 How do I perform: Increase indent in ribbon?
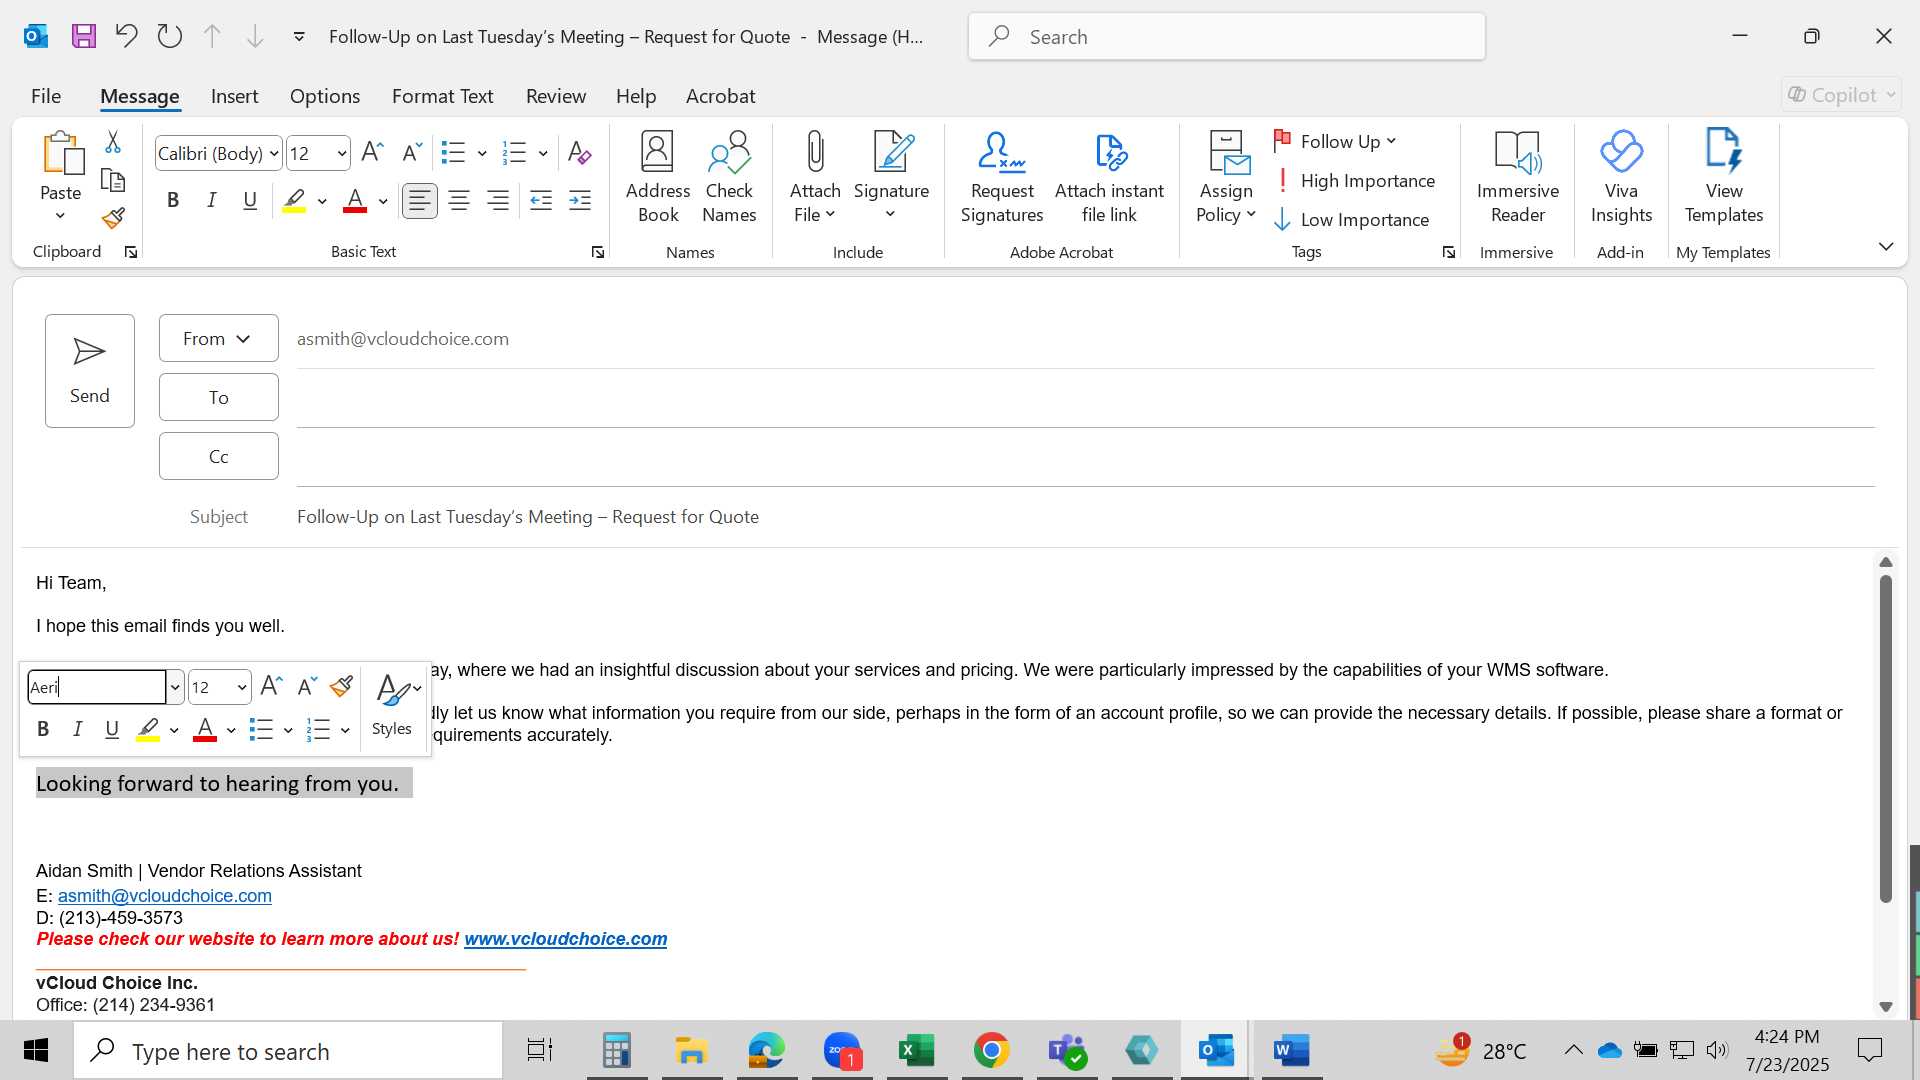coord(580,201)
